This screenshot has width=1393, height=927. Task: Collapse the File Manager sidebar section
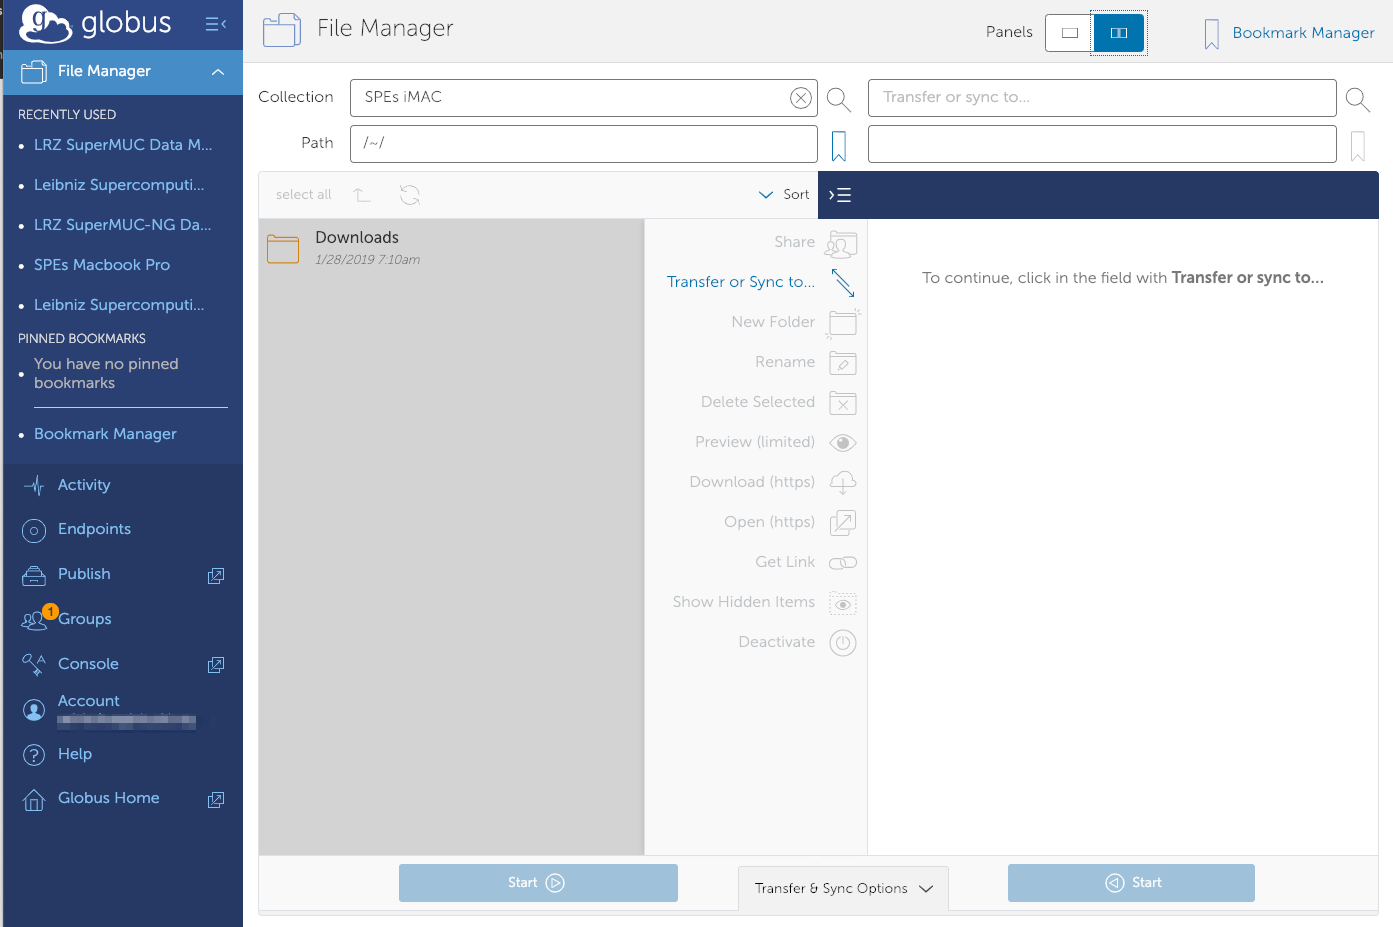[217, 72]
